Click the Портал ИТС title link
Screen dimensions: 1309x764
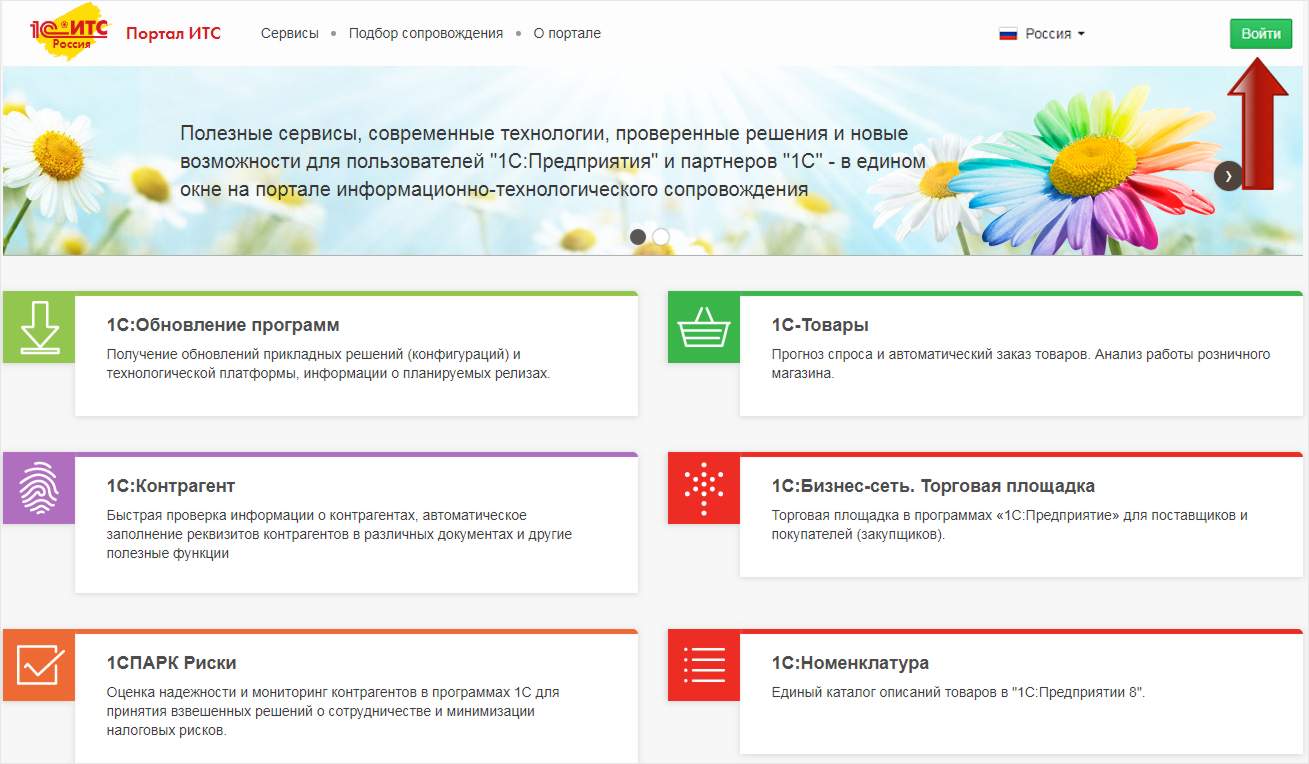tap(173, 33)
